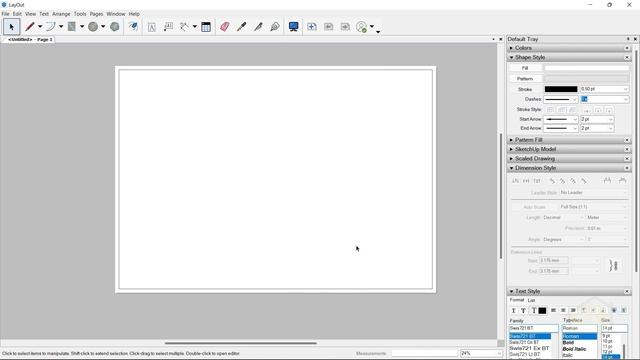The width and height of the screenshot is (640, 360).
Task: Choose the Join tool
Action: tap(275, 27)
